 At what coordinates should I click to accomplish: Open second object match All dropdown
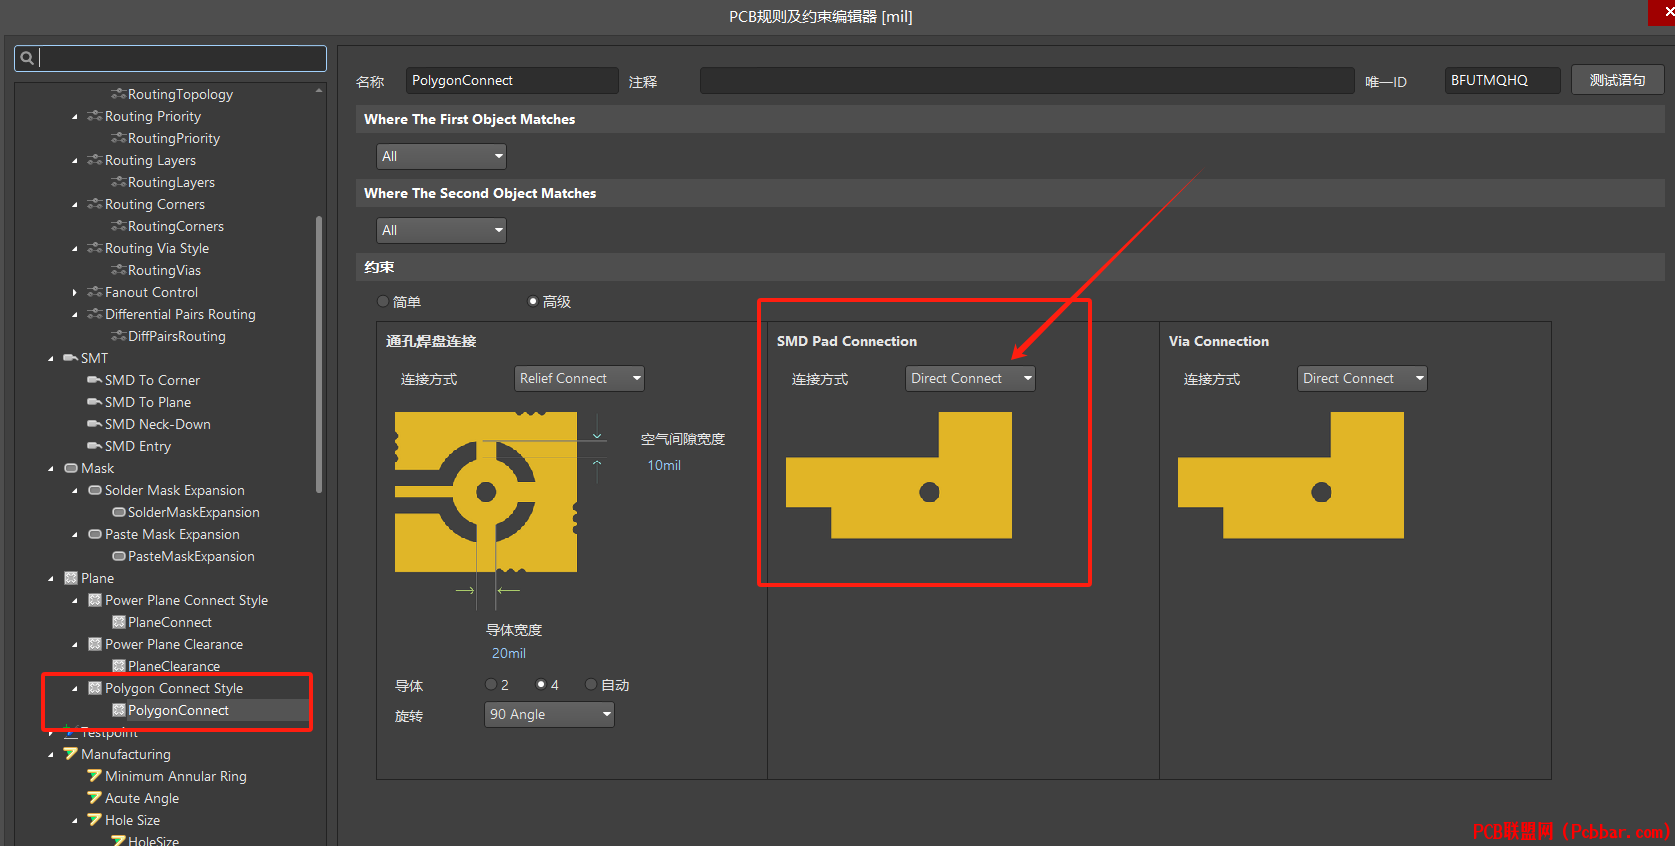tap(441, 230)
